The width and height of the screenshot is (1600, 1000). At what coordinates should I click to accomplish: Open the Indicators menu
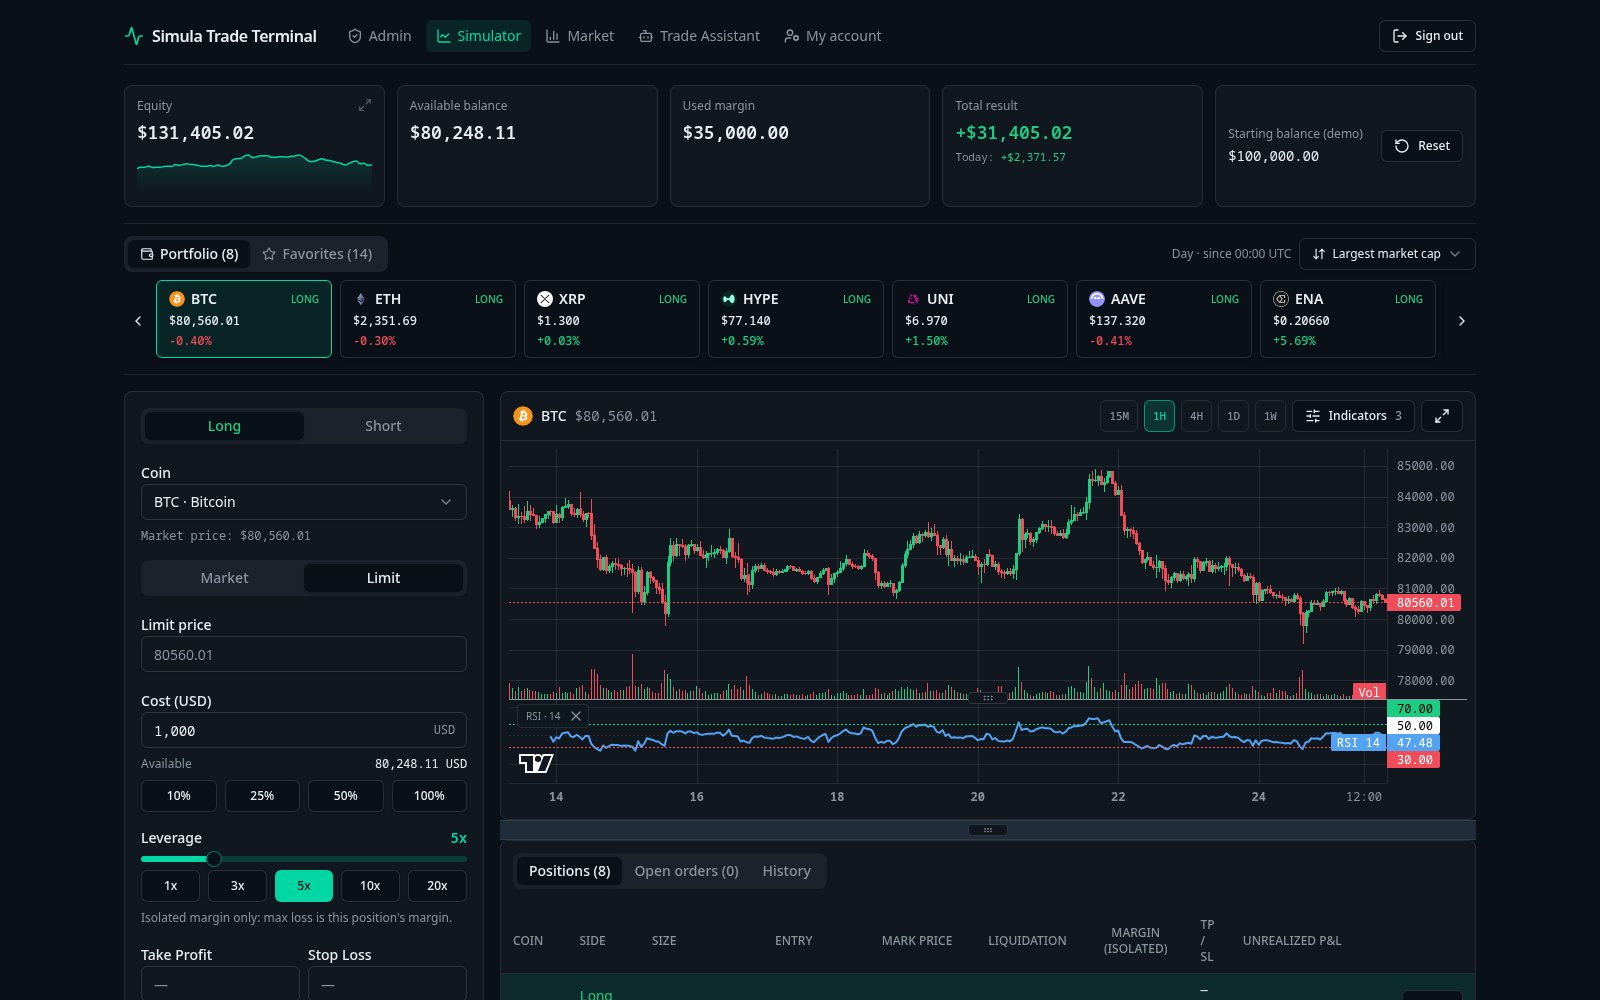1353,416
